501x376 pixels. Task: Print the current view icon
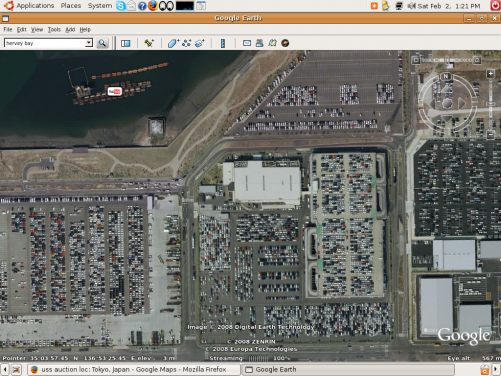pyautogui.click(x=259, y=43)
